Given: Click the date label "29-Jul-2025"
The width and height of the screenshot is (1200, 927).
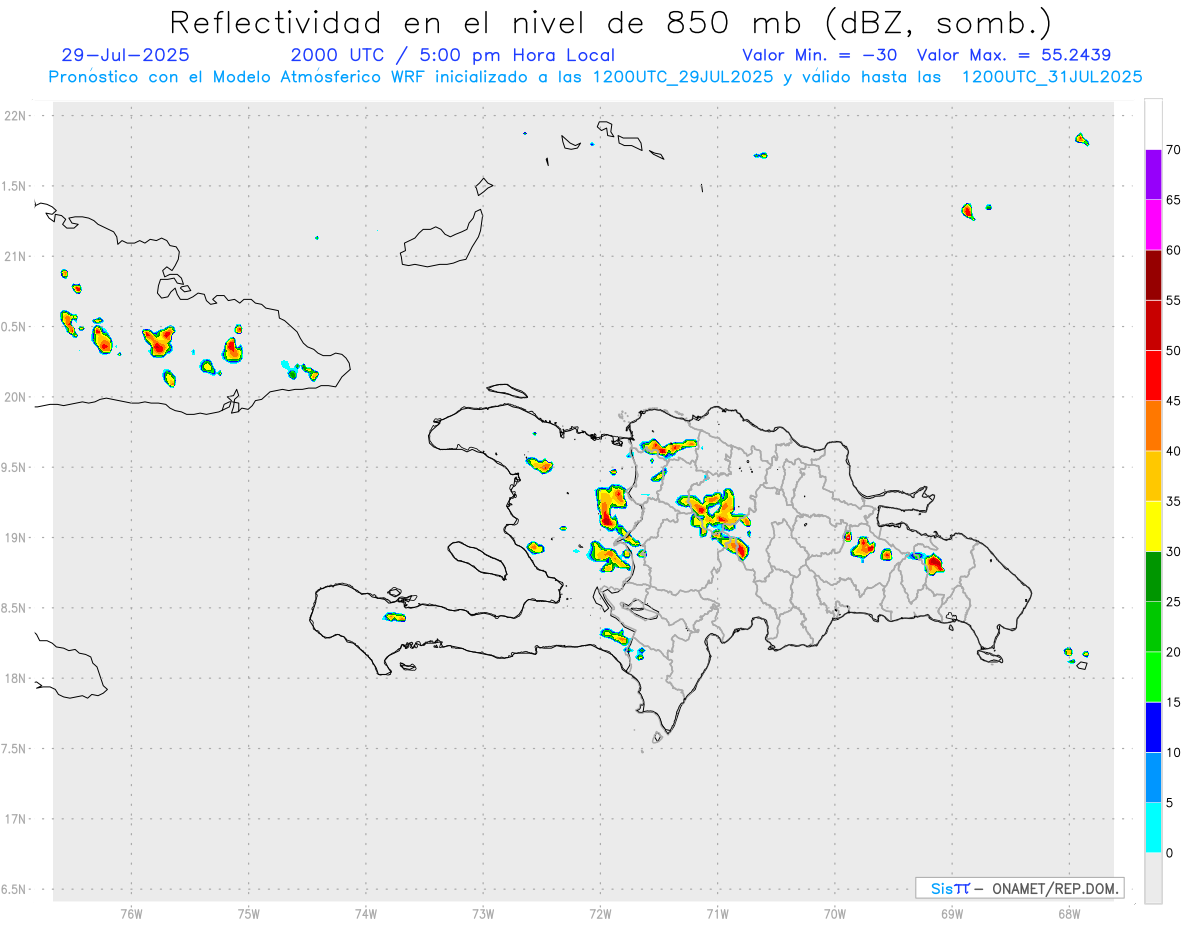Looking at the screenshot, I should [x=125, y=55].
